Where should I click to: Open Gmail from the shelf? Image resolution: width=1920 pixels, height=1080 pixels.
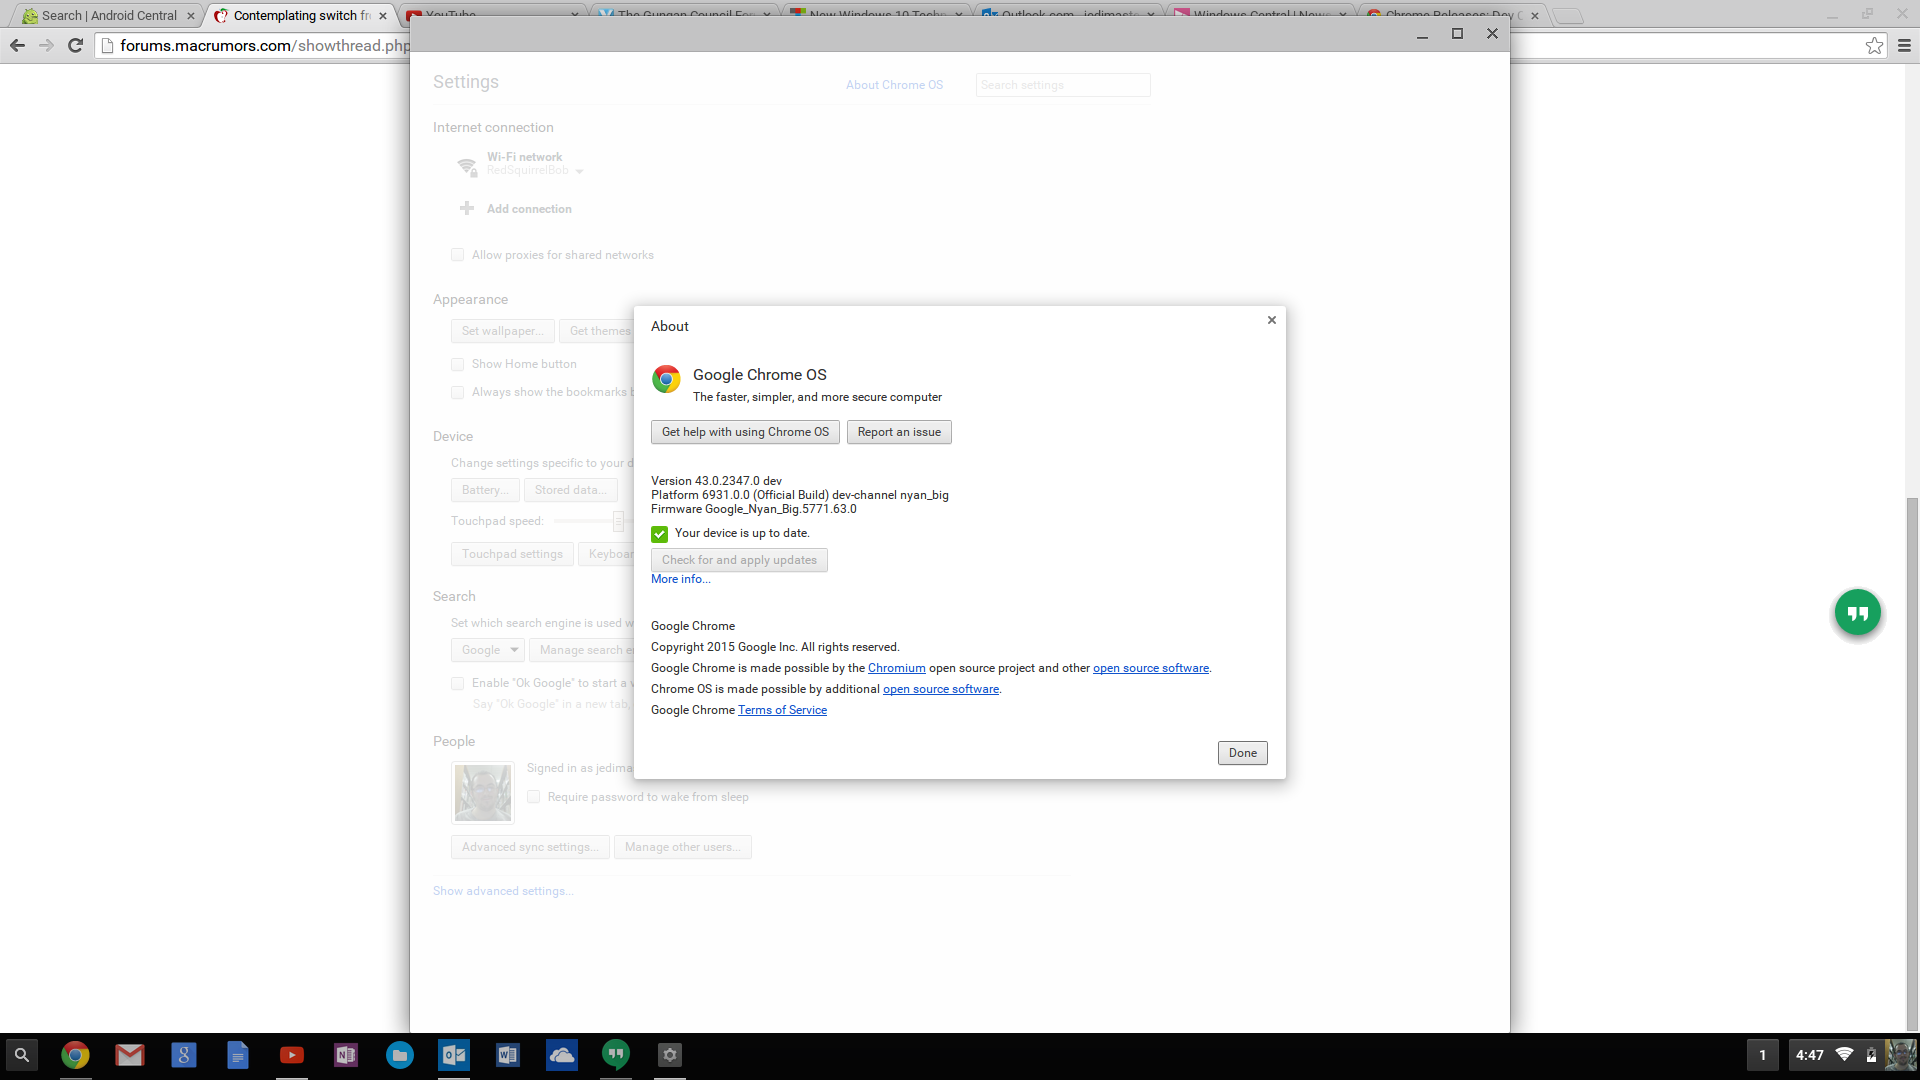(129, 1055)
